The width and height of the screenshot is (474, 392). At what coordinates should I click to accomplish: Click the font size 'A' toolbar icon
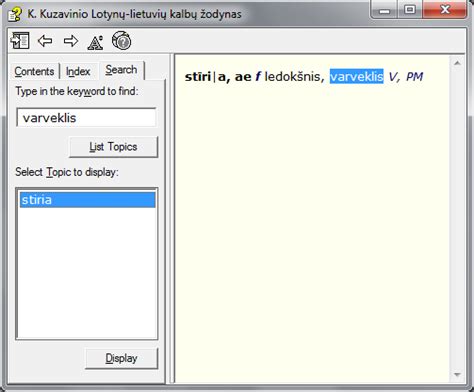click(x=95, y=42)
